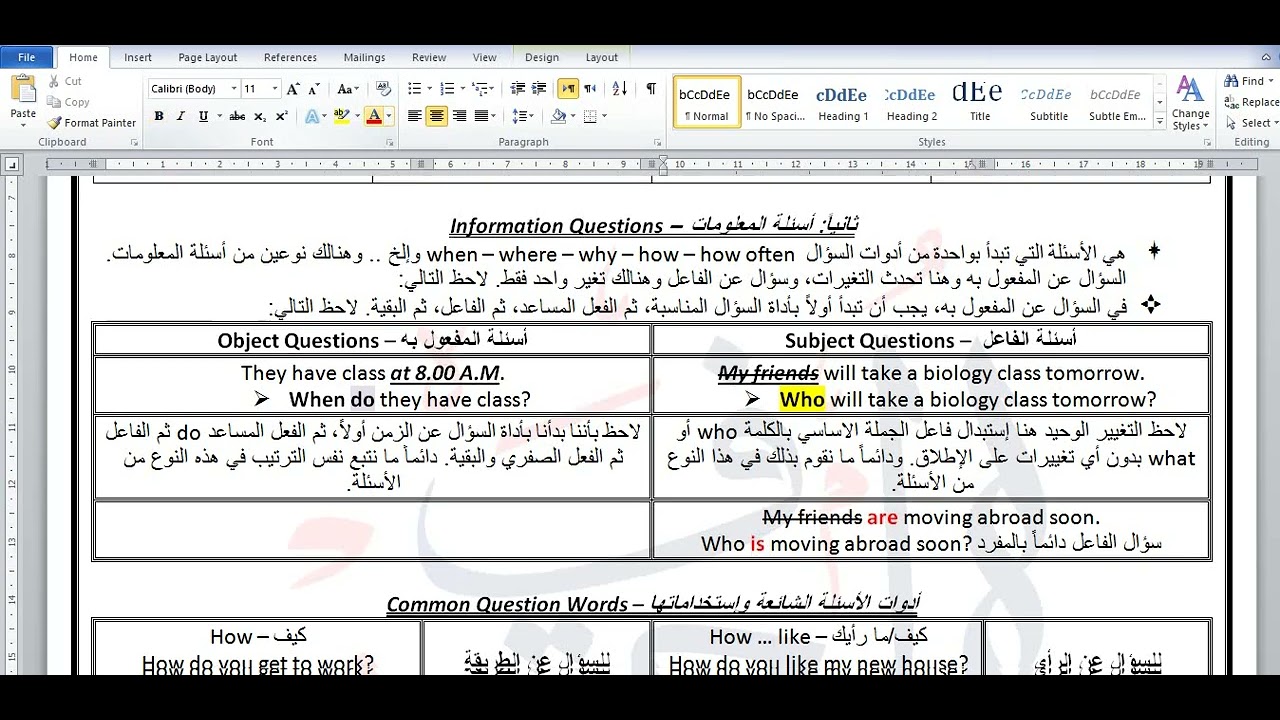Apply Subtitle style

(1048, 103)
